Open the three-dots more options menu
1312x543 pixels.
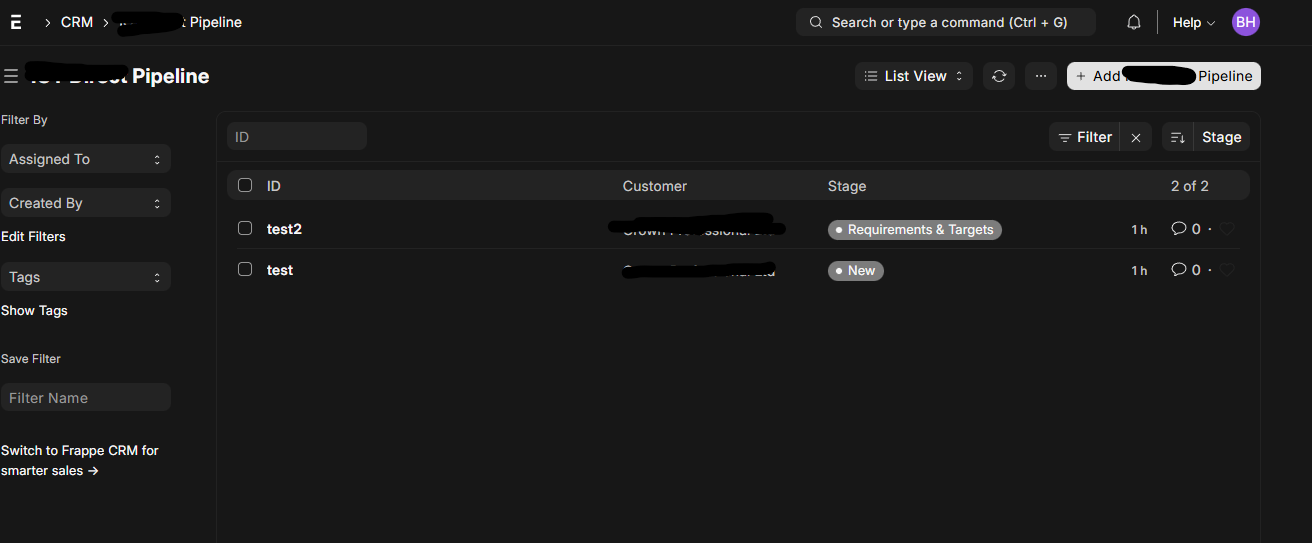pyautogui.click(x=1041, y=76)
